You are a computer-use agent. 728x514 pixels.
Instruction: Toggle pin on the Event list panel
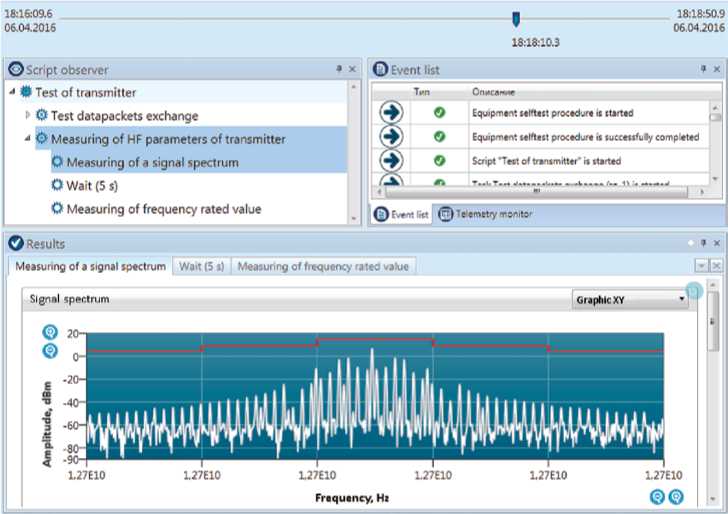[x=701, y=70]
